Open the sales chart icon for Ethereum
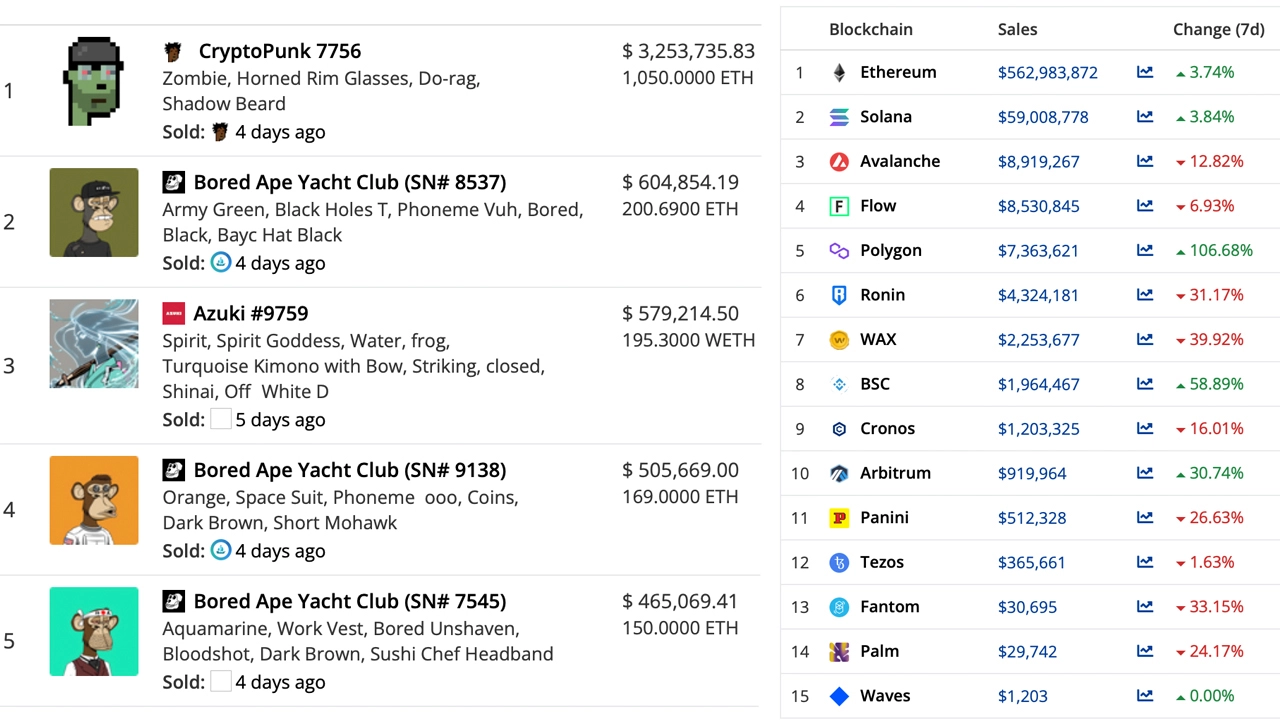1280x720 pixels. [1144, 73]
